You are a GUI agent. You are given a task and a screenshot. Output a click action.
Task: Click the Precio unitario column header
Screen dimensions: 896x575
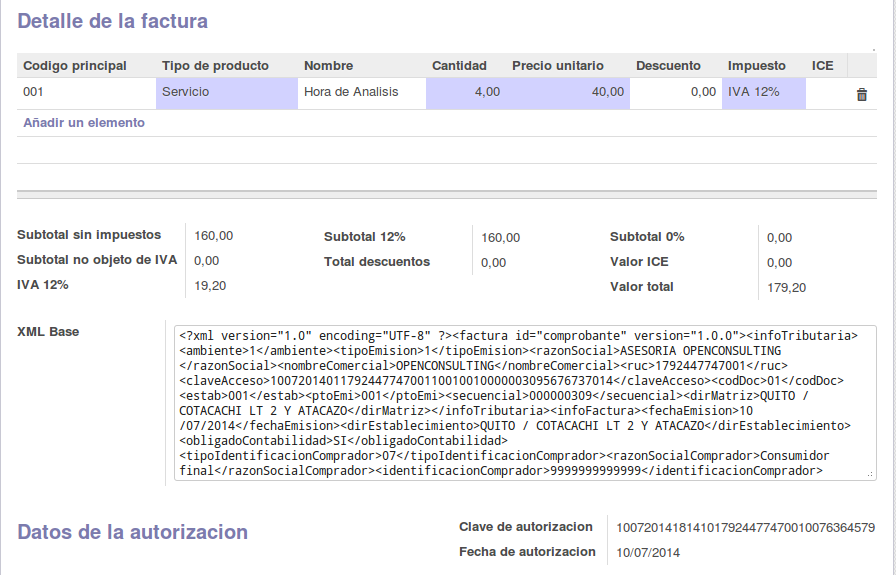tap(558, 66)
